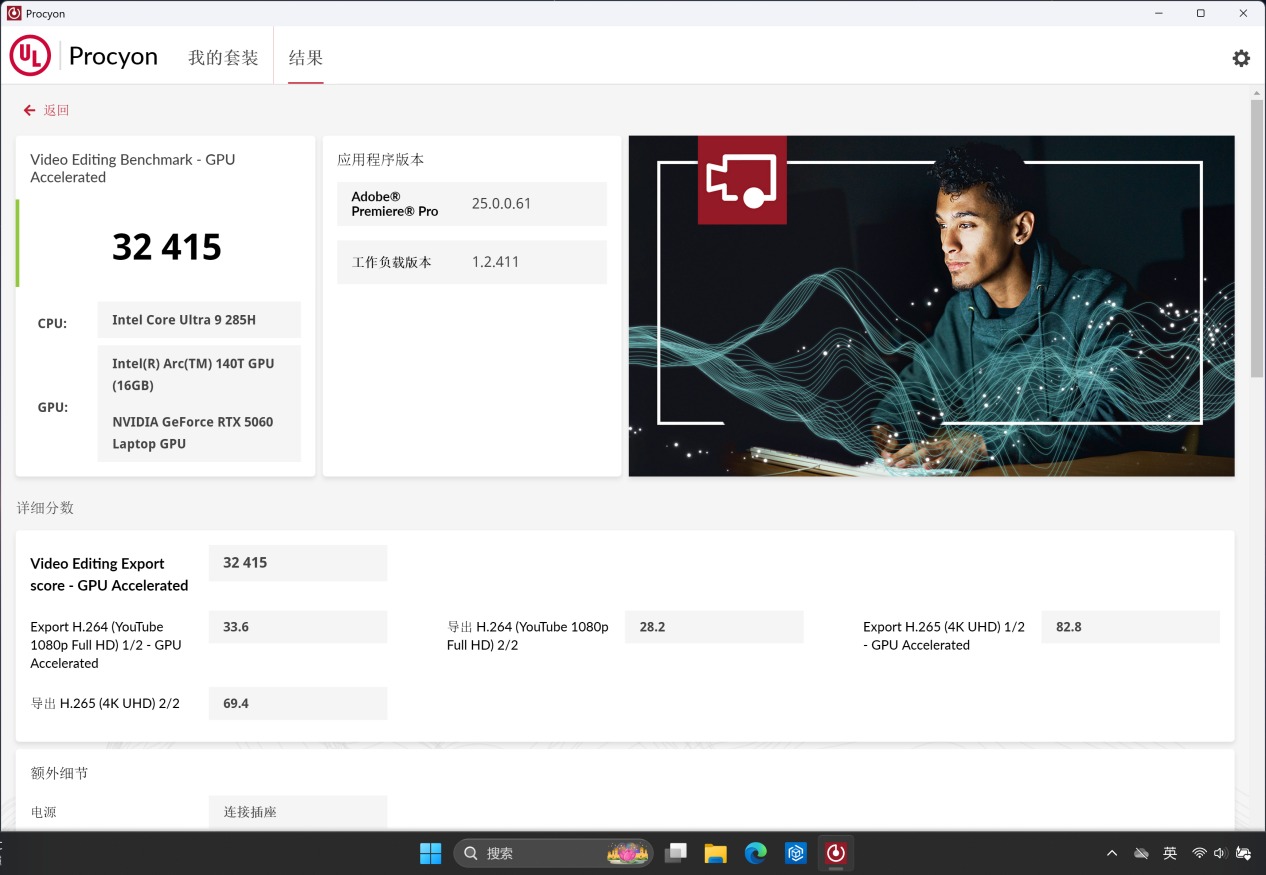The height and width of the screenshot is (875, 1266).
Task: Click the red camera badge on the benchmark image
Action: point(742,180)
